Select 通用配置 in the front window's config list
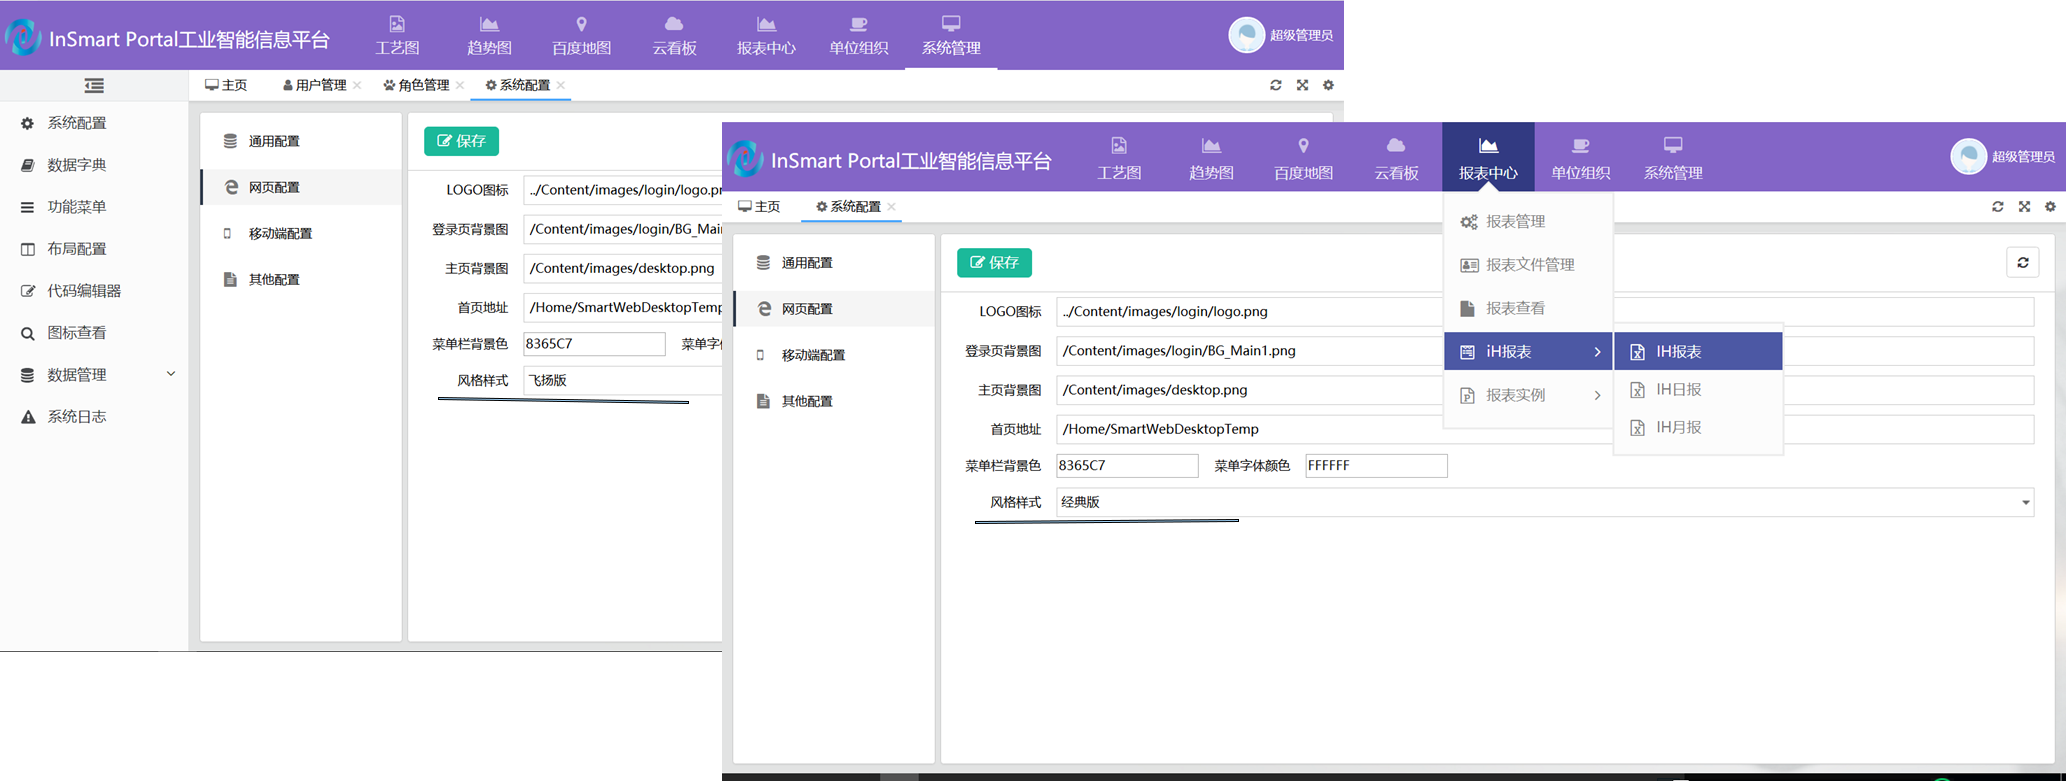This screenshot has height=781, width=2066. (x=834, y=263)
